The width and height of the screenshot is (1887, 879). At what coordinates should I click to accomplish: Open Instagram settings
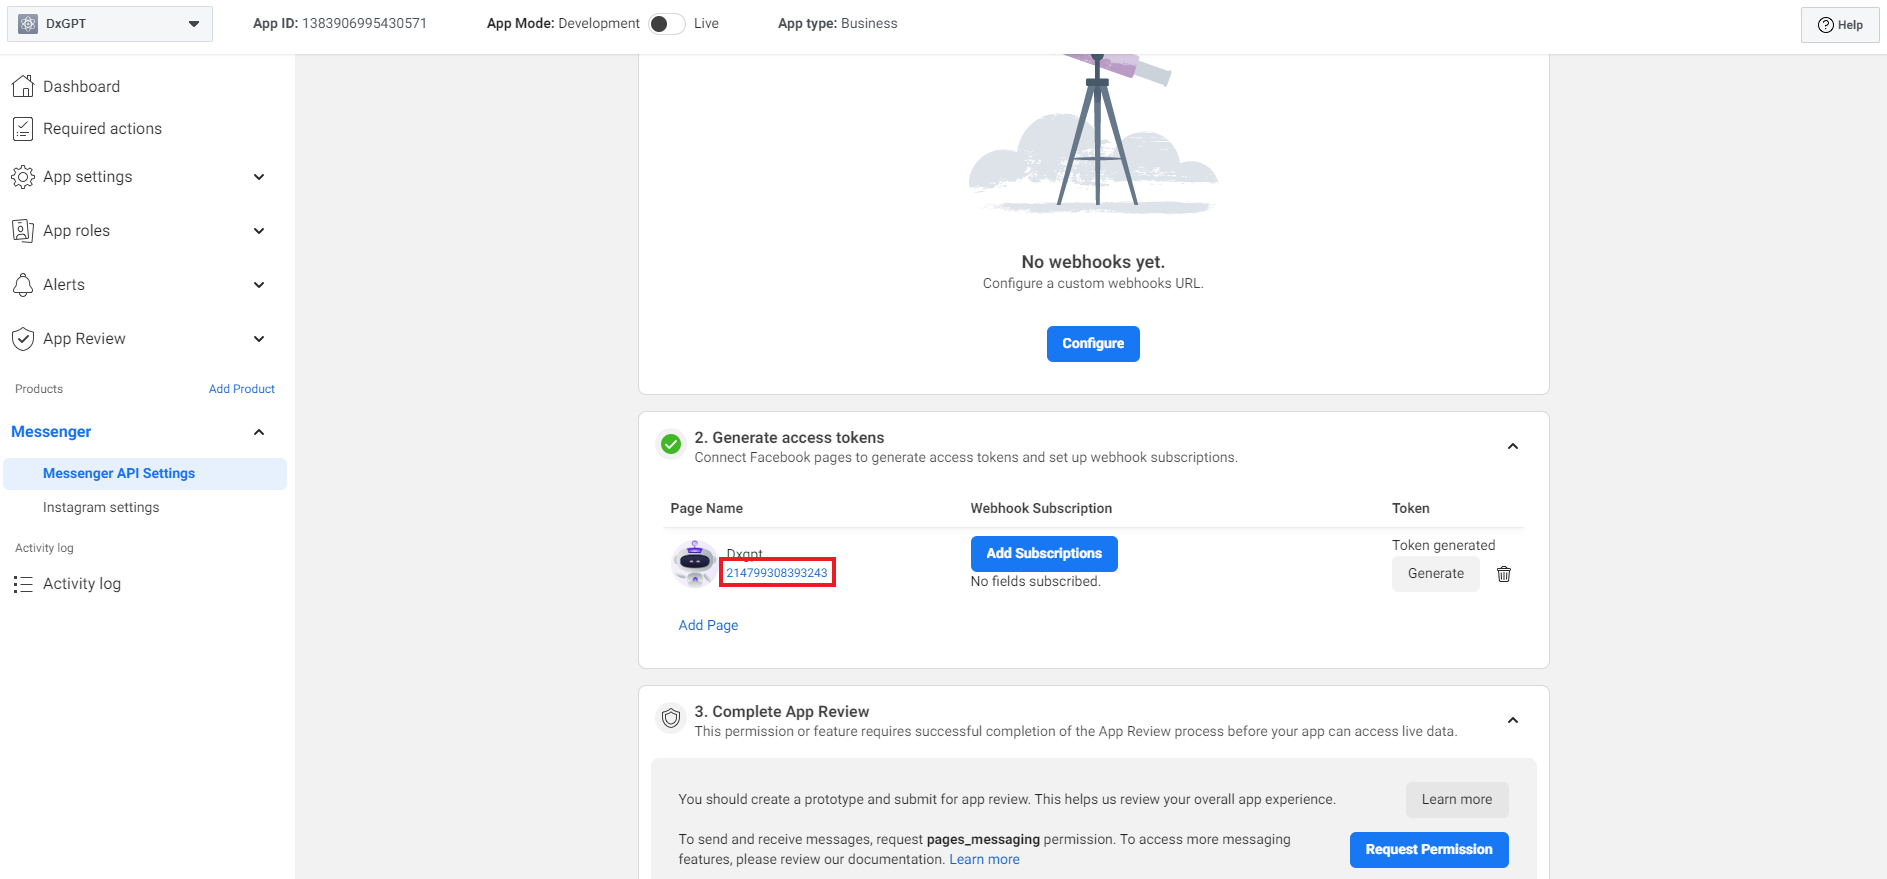pos(101,508)
